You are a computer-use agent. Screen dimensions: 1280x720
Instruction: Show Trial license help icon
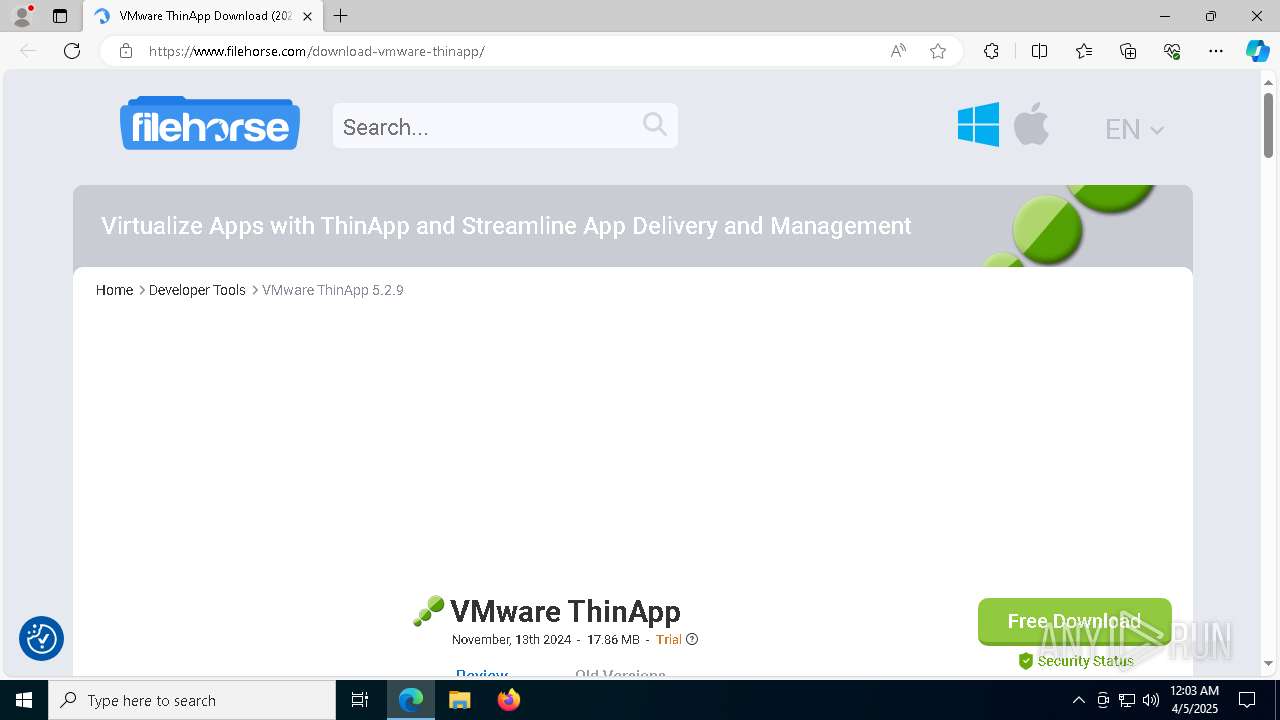tap(692, 640)
